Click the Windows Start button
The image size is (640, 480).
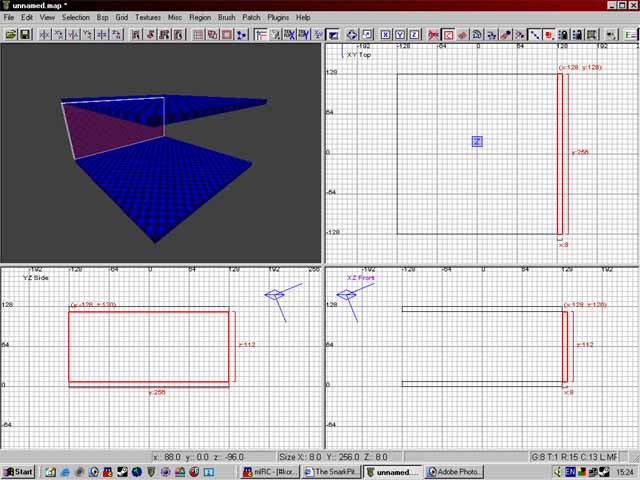tap(18, 471)
